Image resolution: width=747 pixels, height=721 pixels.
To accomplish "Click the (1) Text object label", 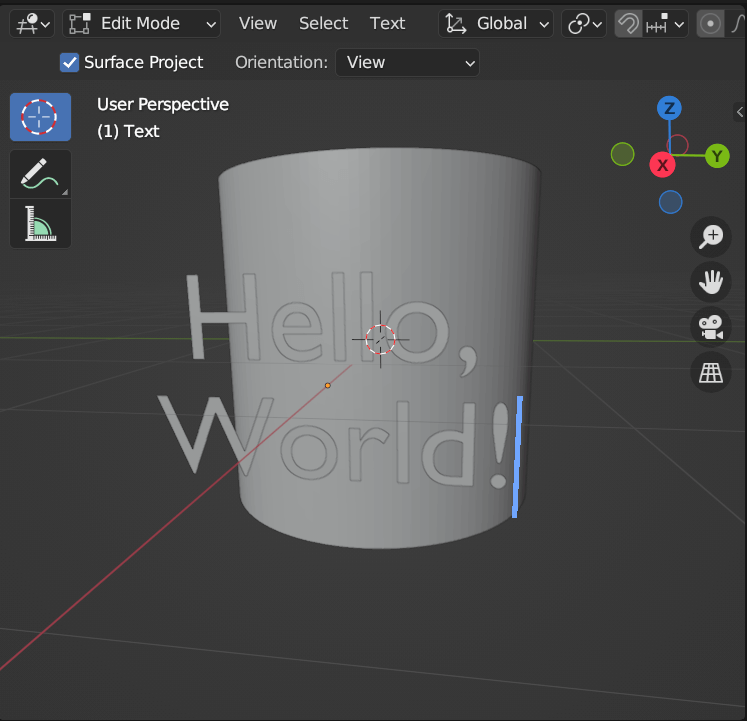I will [x=128, y=131].
